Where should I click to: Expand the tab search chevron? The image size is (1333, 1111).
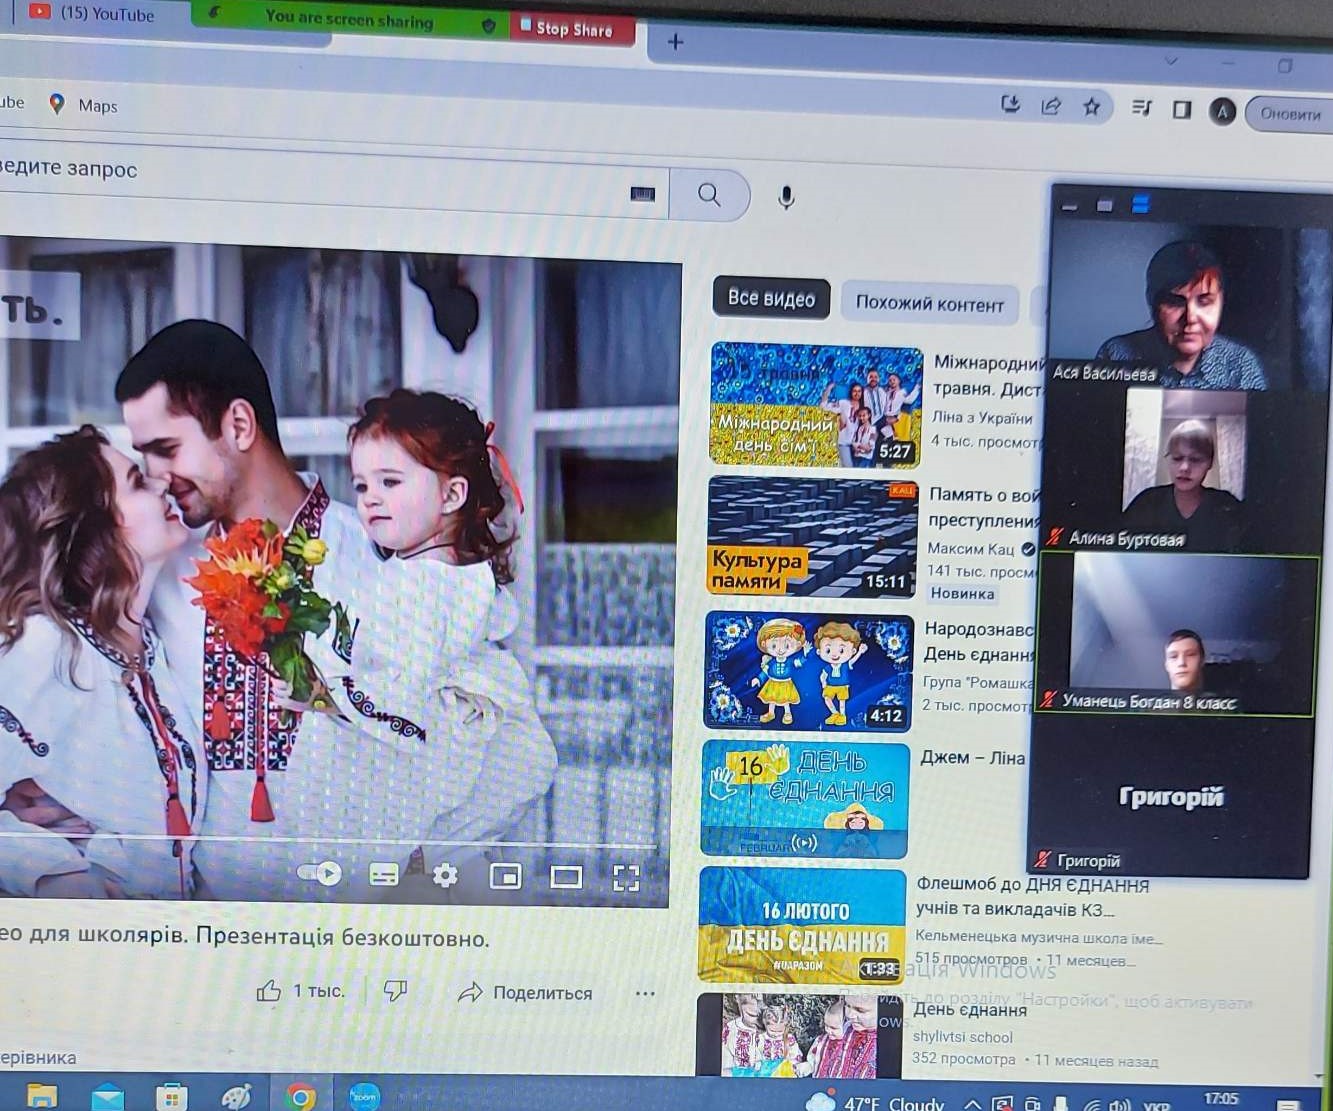click(1171, 61)
